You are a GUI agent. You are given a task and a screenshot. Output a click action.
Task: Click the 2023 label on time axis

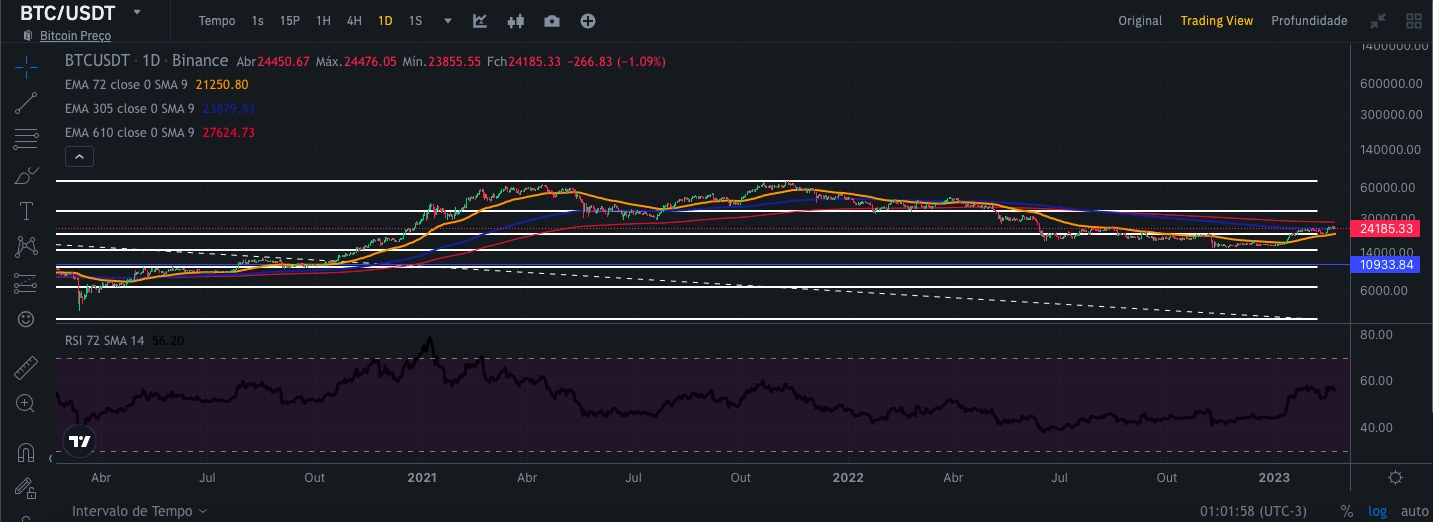[1274, 478]
